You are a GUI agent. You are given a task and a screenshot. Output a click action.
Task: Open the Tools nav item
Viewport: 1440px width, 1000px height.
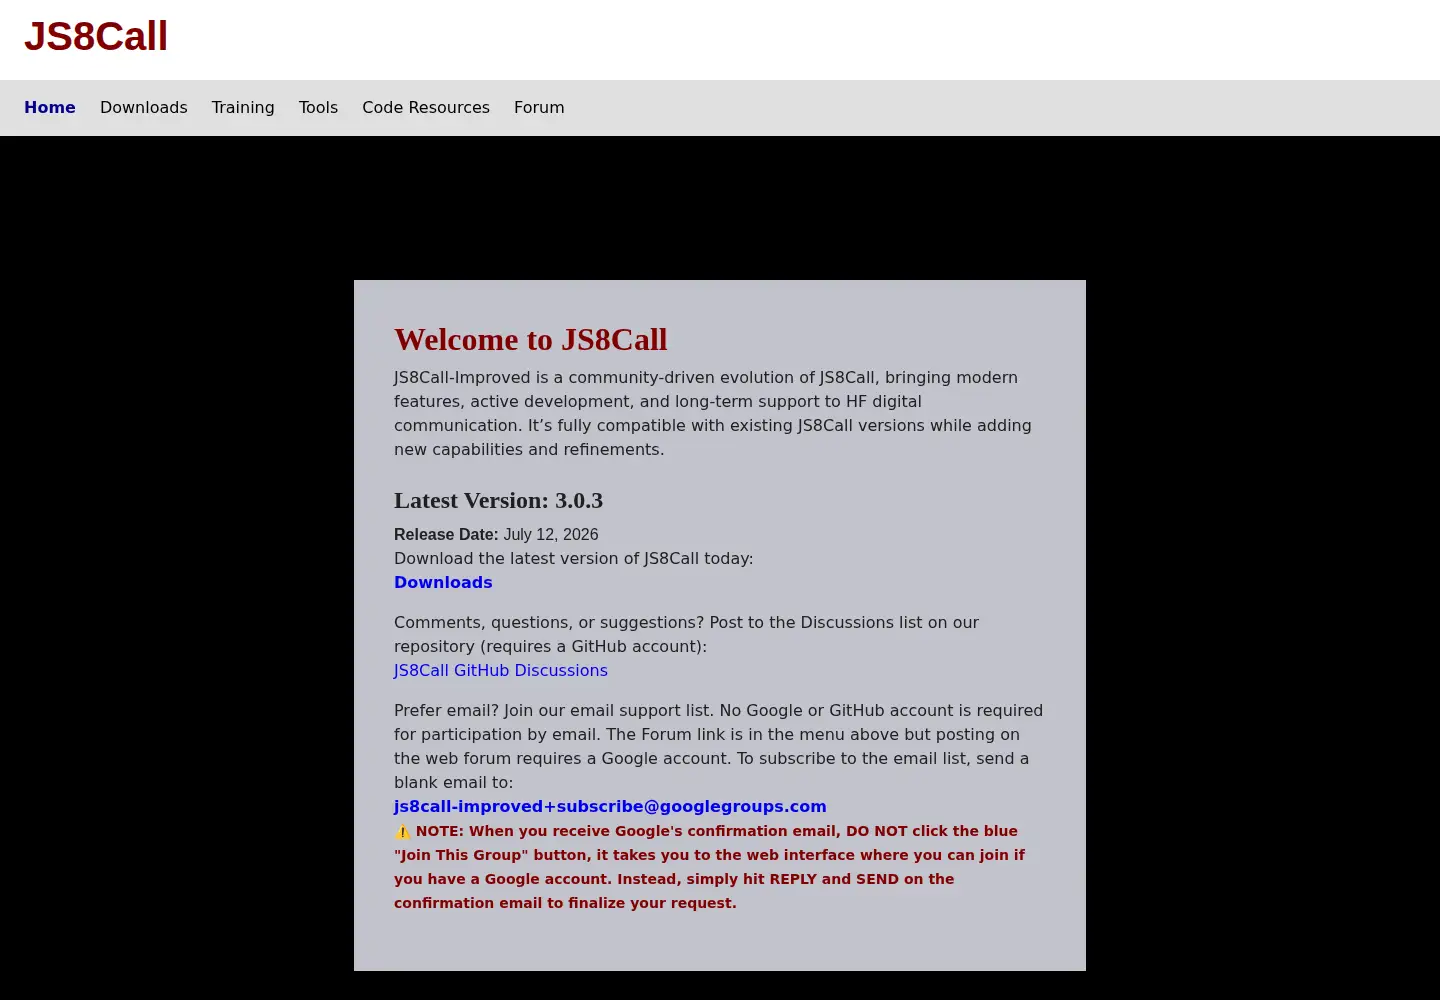tap(318, 107)
